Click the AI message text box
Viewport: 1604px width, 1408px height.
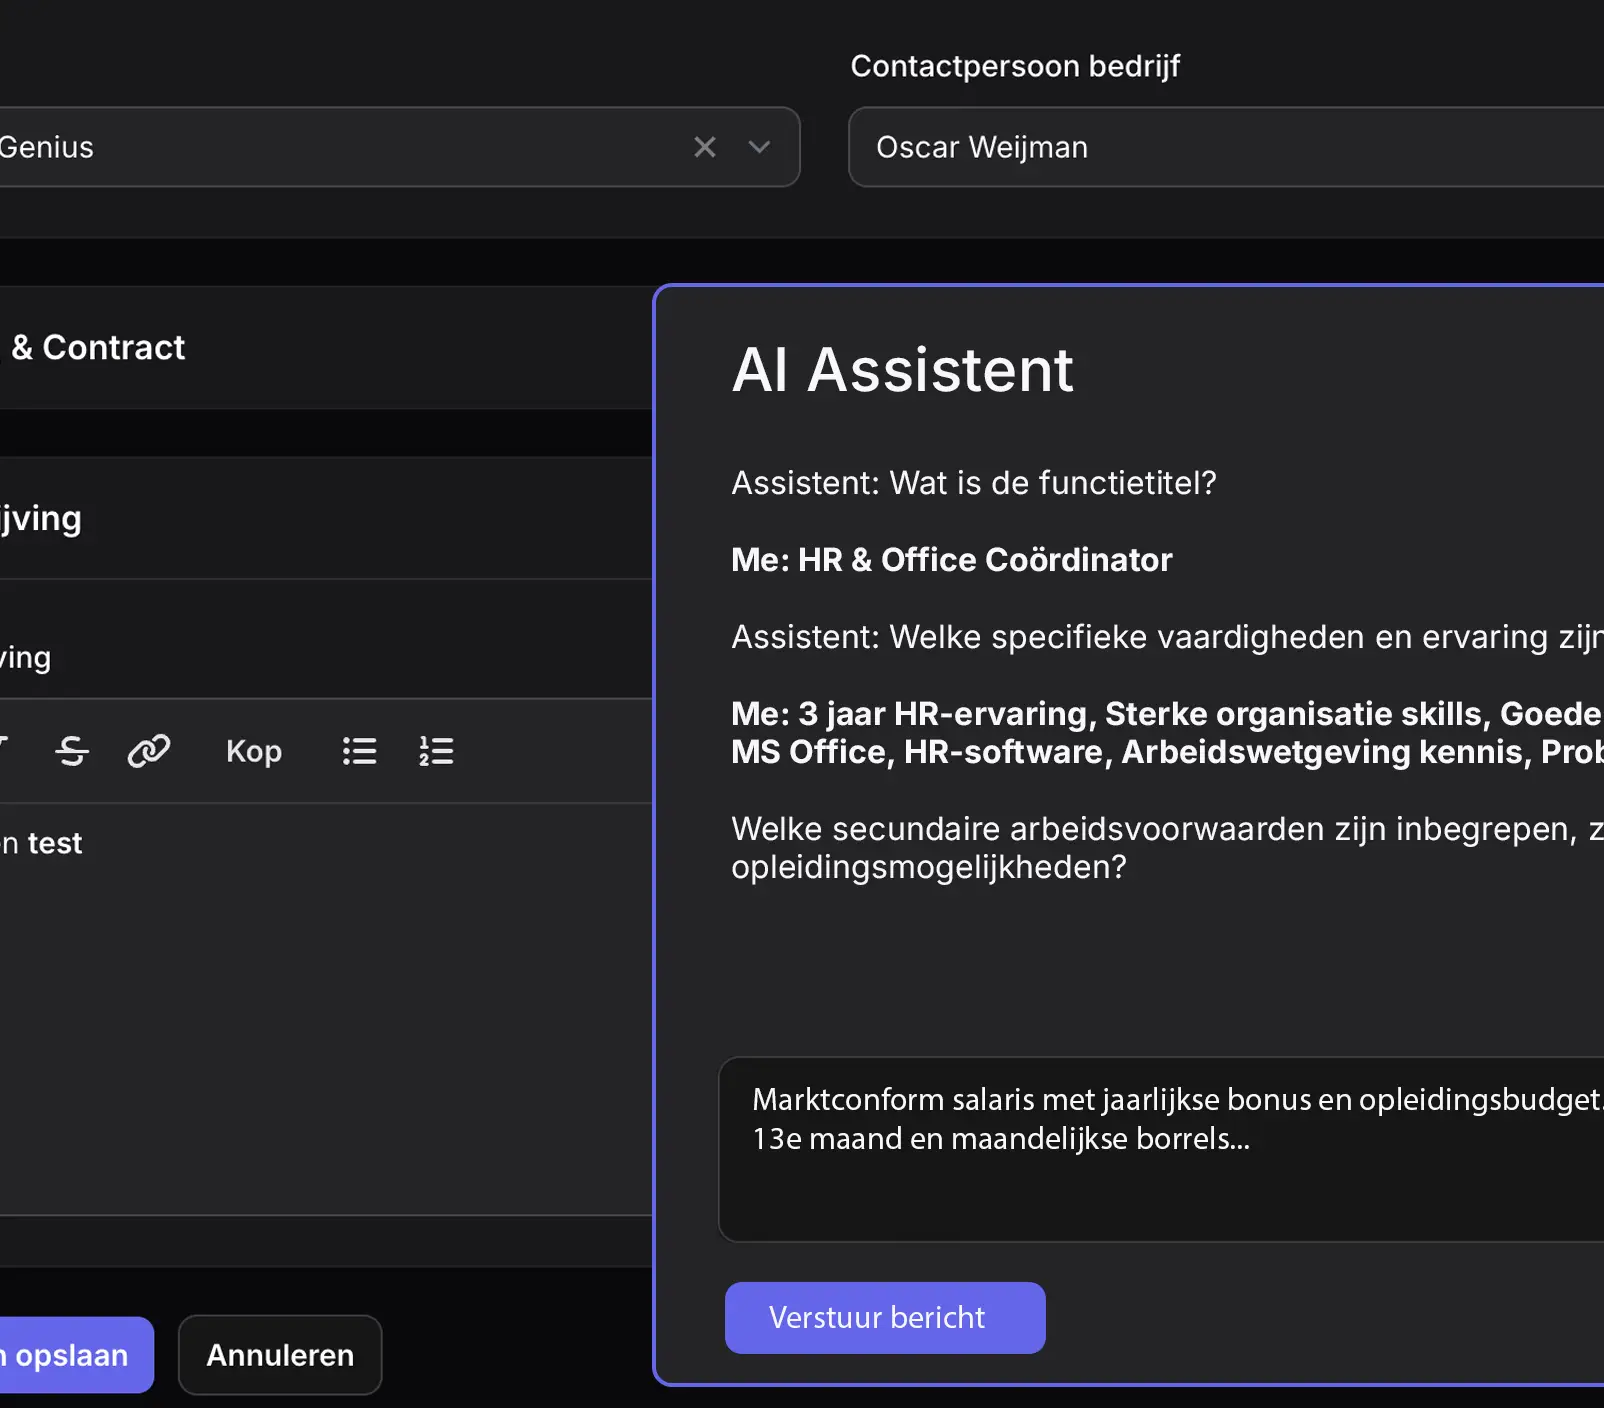[1161, 1149]
